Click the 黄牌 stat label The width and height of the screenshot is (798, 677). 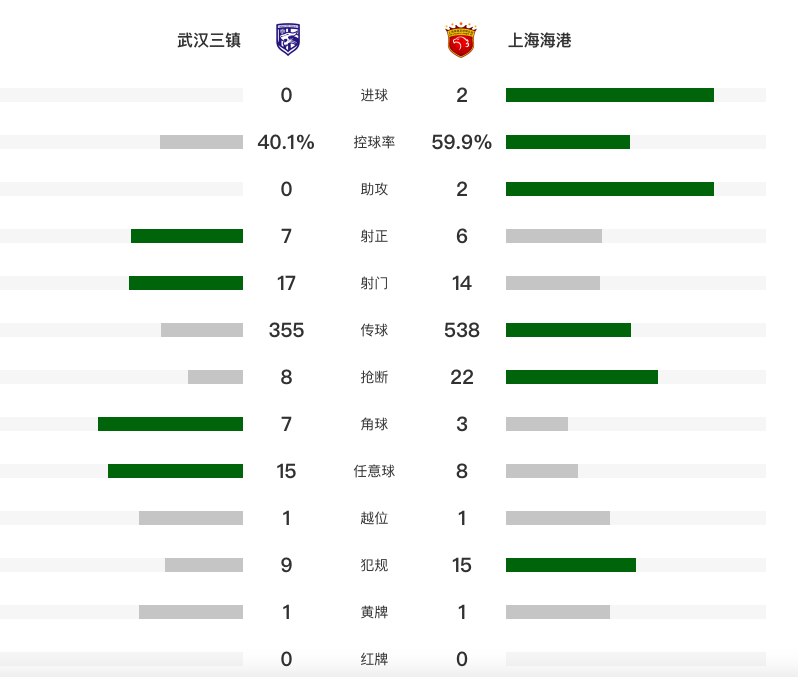point(374,612)
